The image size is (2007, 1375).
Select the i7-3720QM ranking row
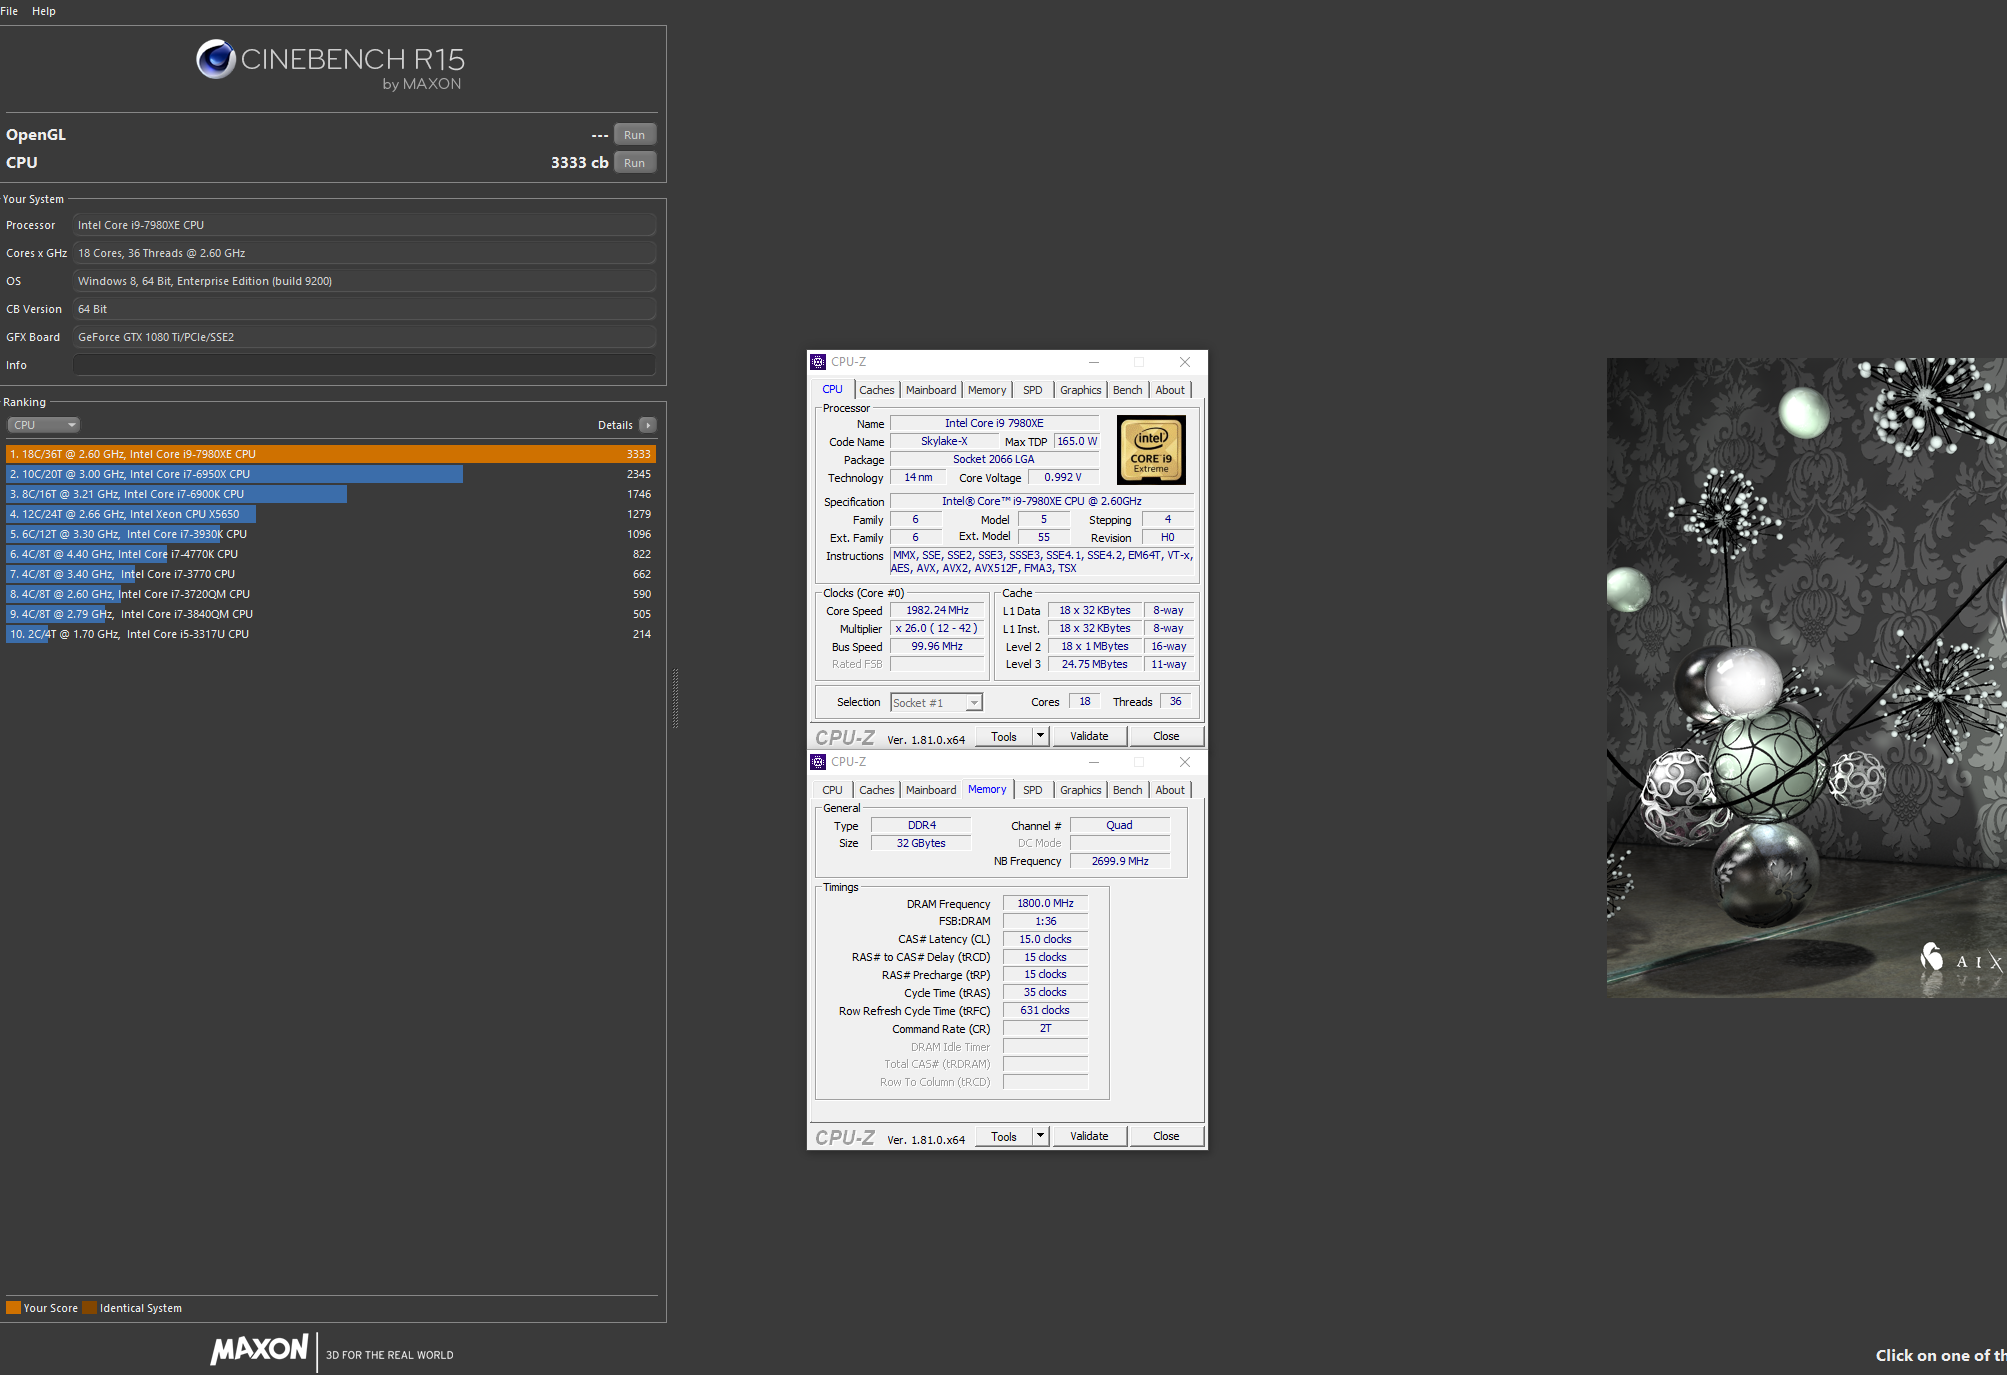point(331,594)
